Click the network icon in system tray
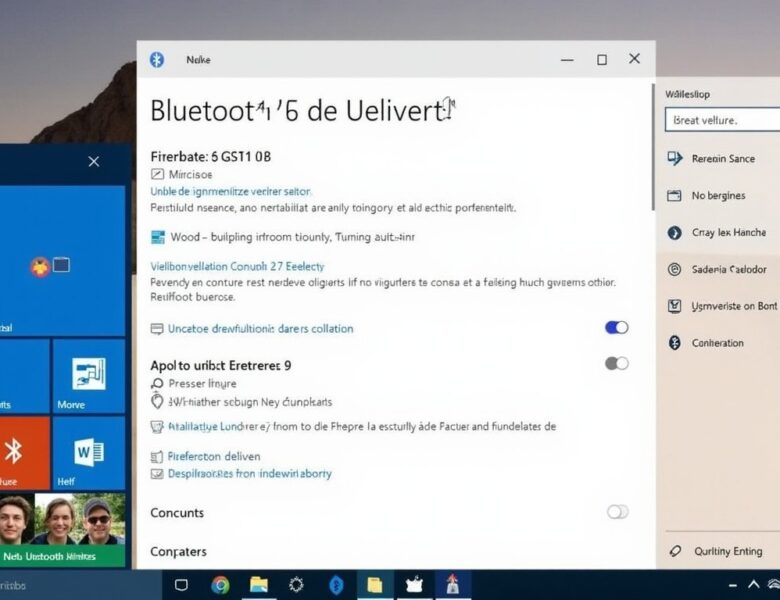The width and height of the screenshot is (780, 600). pos(774,585)
